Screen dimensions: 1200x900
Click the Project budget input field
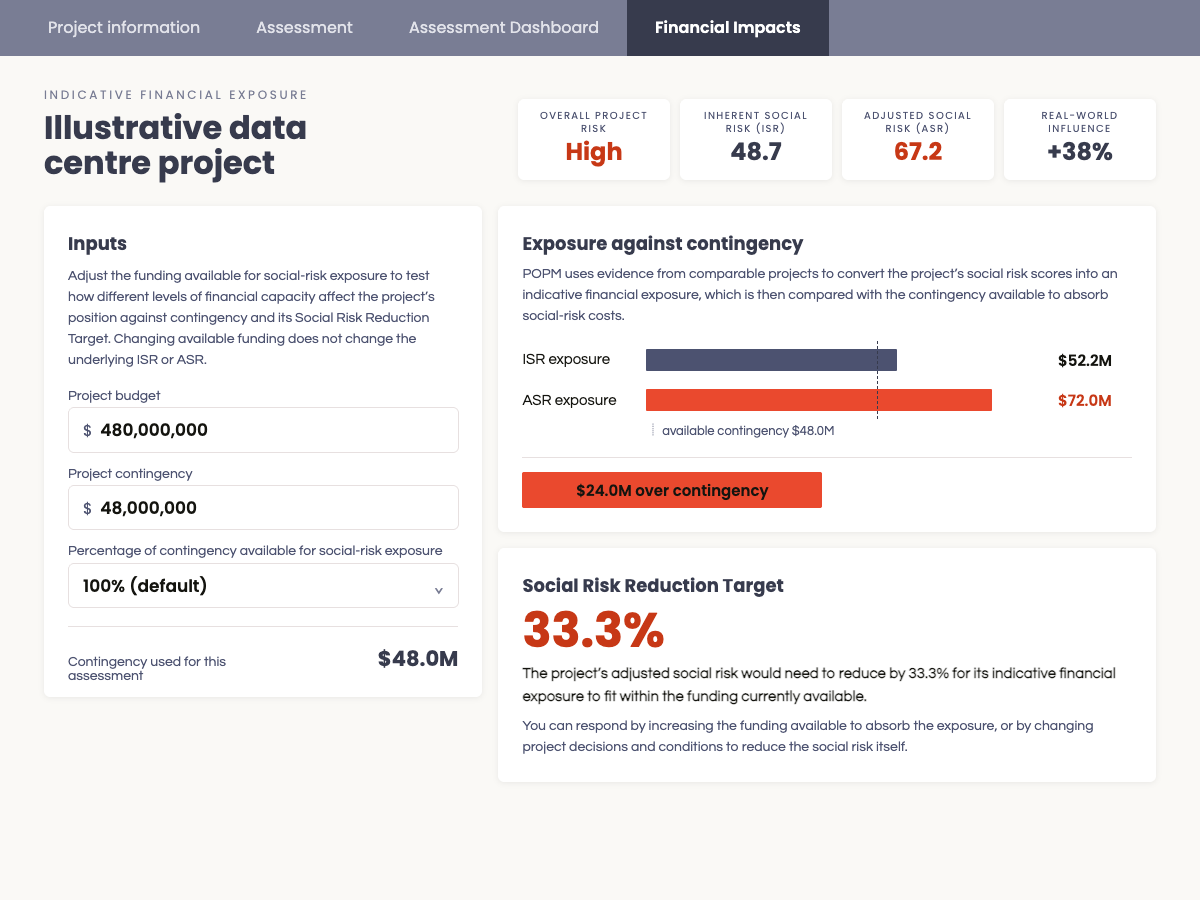pos(263,430)
